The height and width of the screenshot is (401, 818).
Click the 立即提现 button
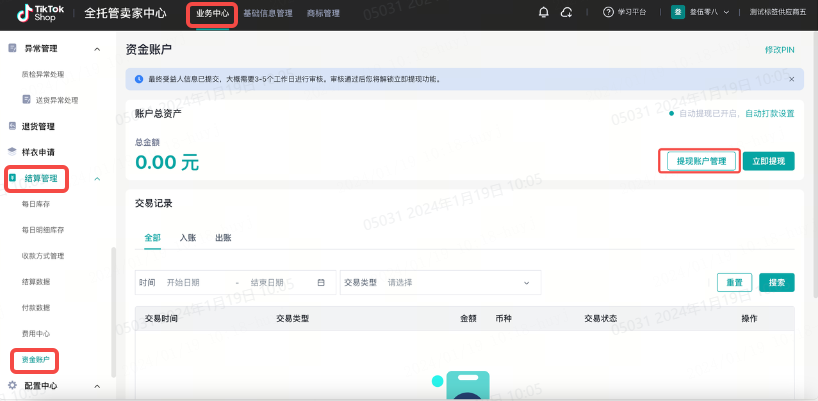[x=768, y=161]
